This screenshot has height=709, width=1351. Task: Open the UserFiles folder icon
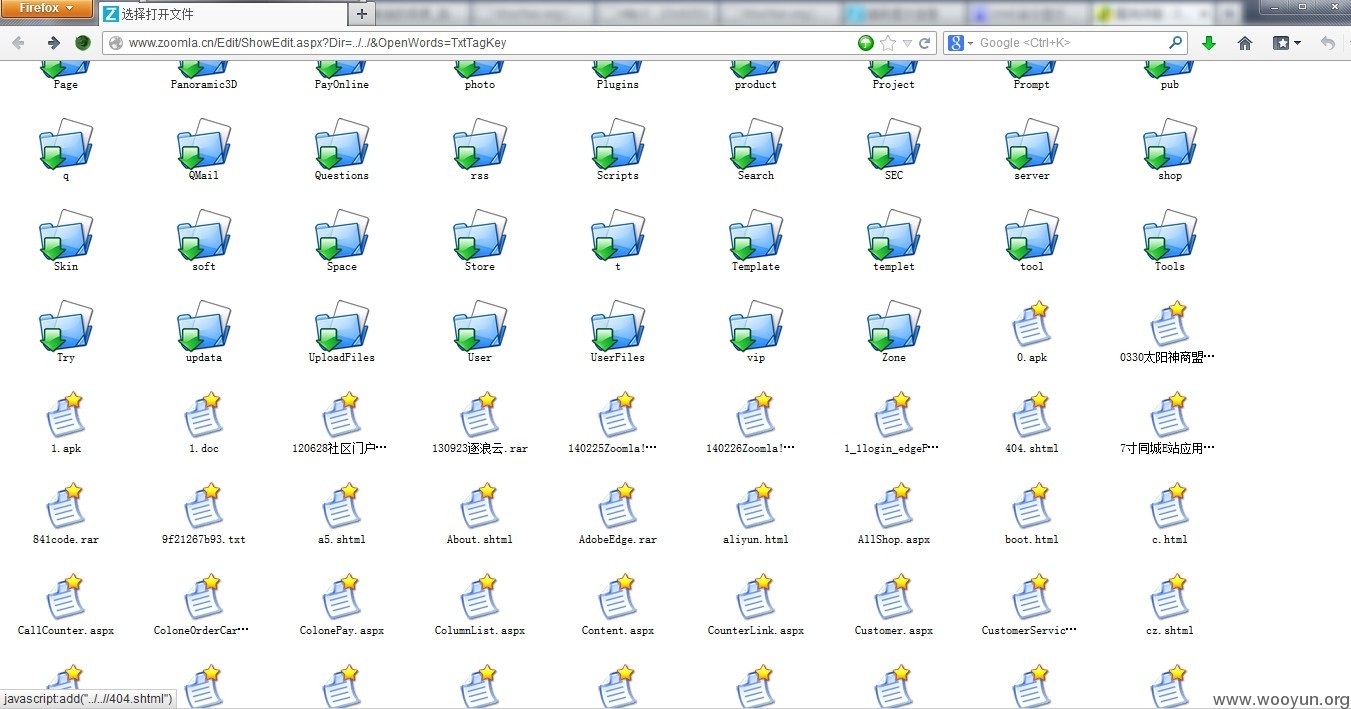[618, 327]
